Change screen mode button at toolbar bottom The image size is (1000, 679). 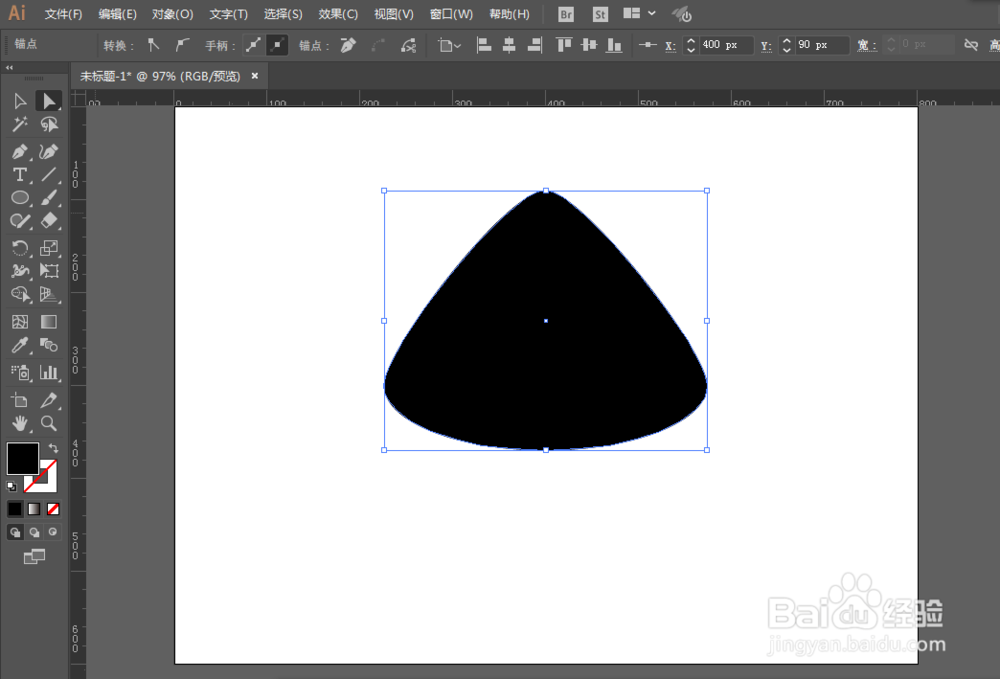[34, 557]
